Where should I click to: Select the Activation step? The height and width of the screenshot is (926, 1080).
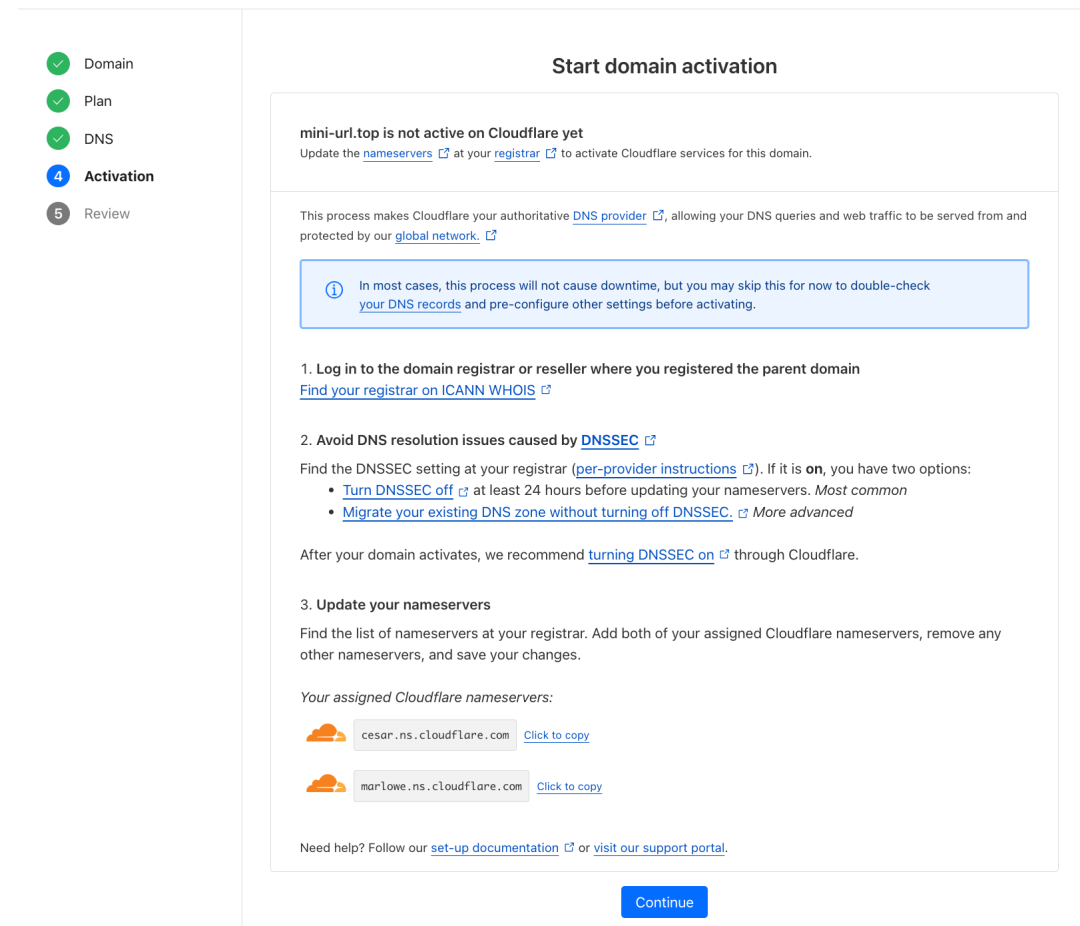point(119,176)
